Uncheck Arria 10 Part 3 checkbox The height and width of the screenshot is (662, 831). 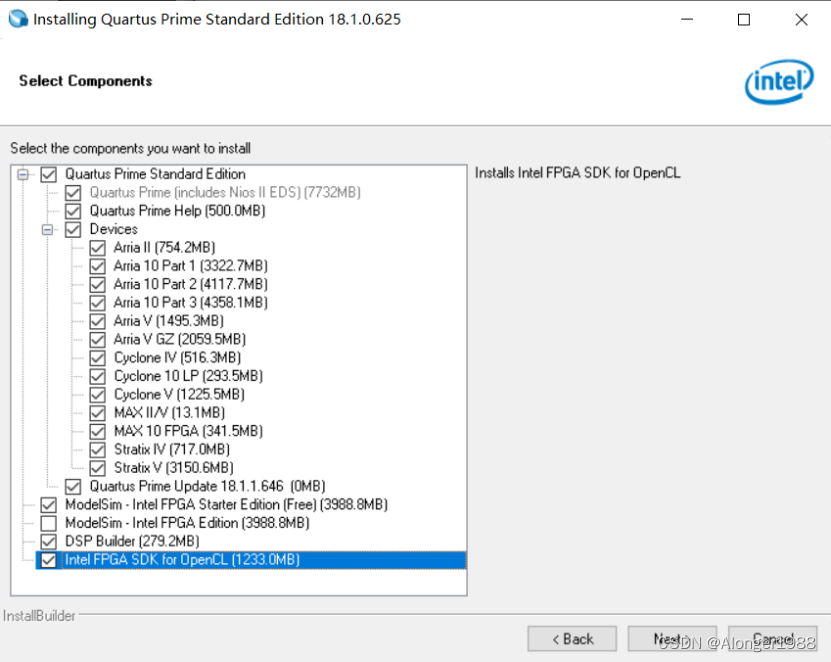pyautogui.click(x=98, y=303)
